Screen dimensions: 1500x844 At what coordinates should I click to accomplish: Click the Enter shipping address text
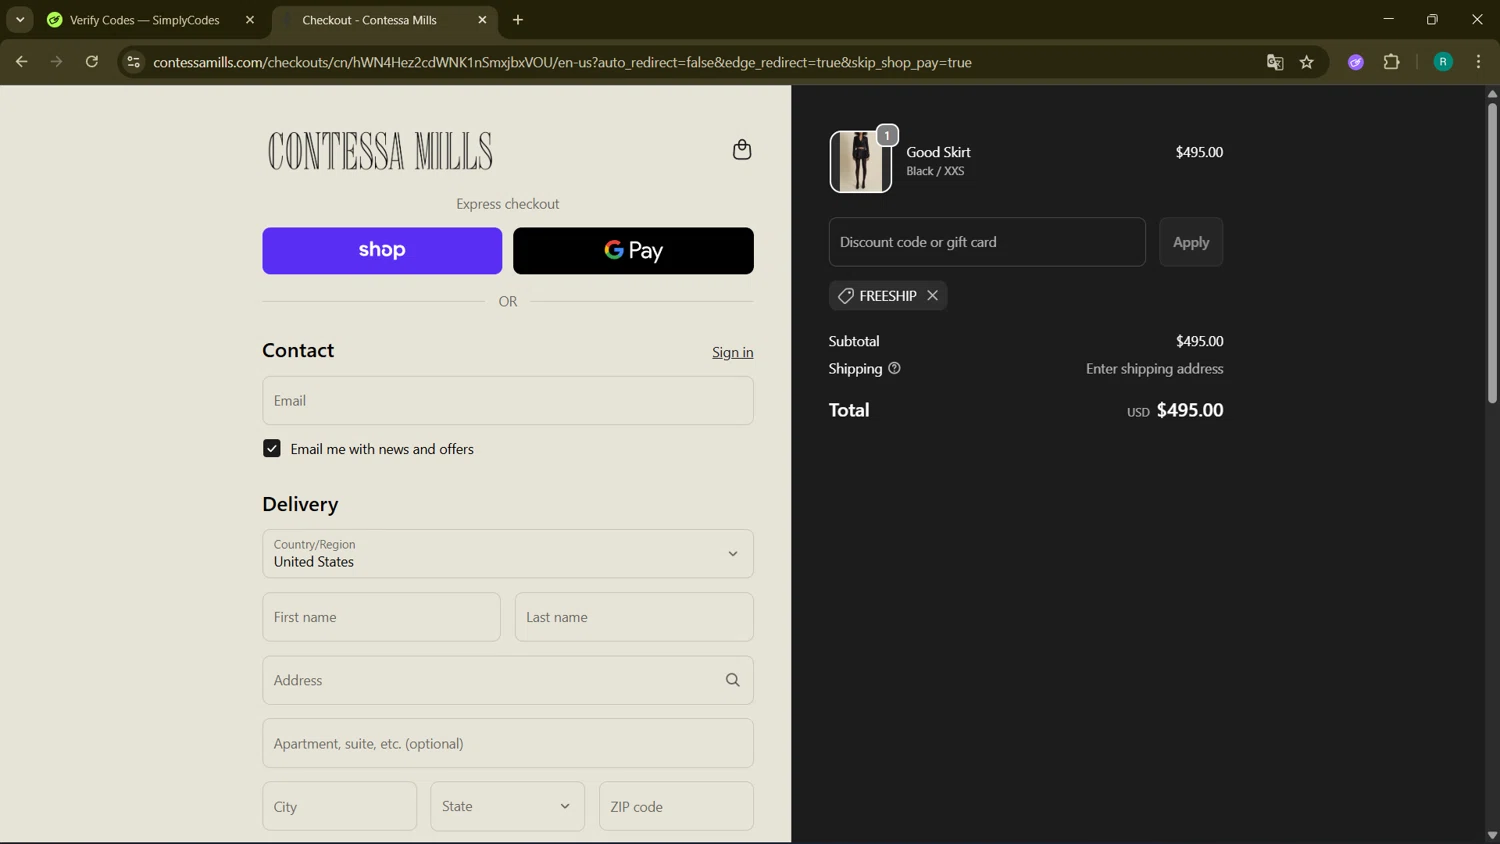point(1155,369)
